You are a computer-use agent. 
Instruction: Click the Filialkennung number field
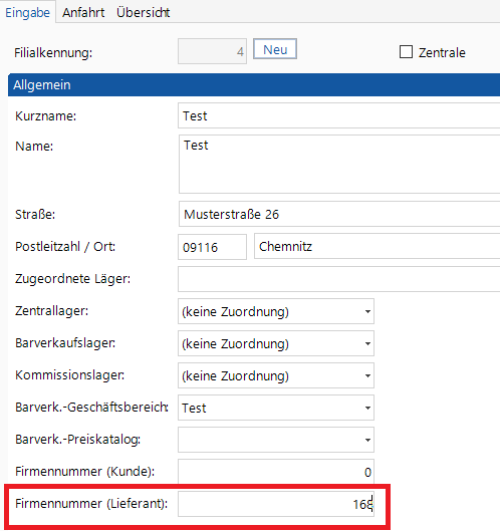212,51
